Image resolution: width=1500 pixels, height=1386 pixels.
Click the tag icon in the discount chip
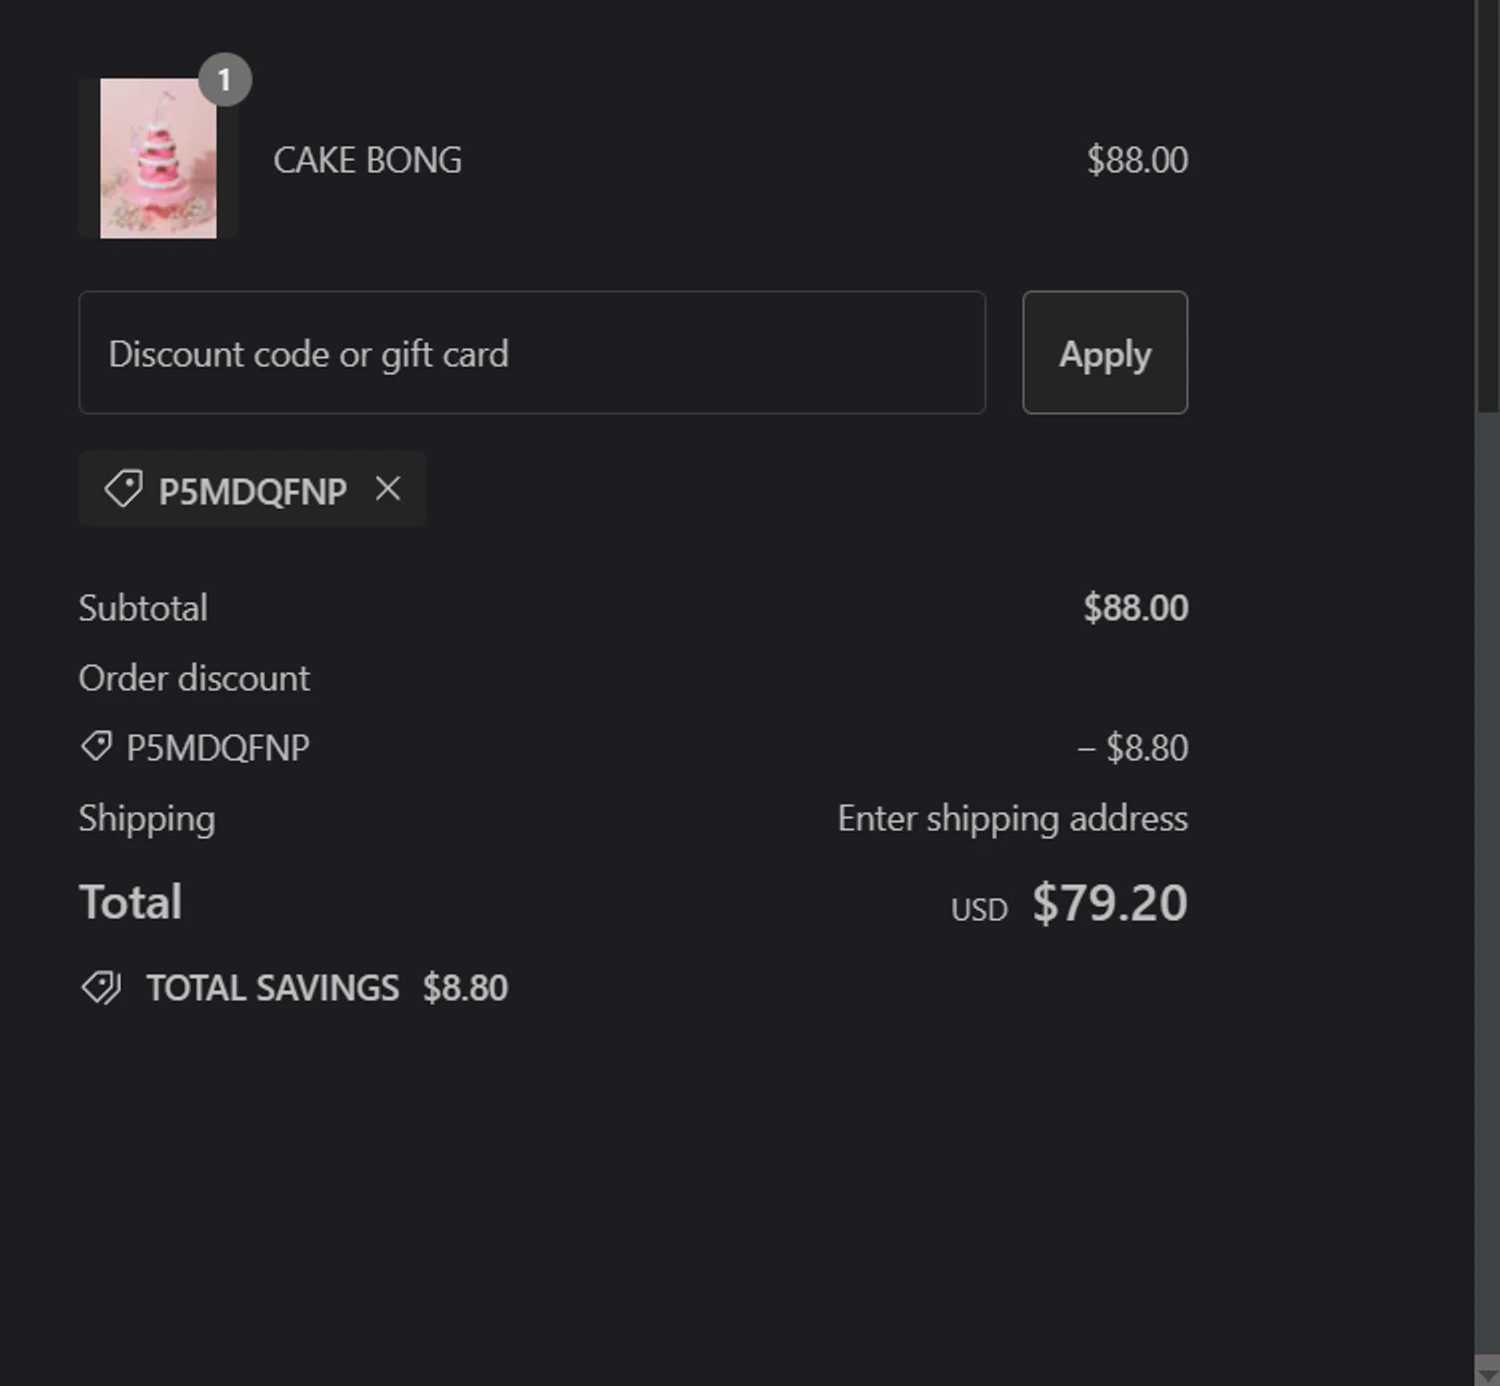[x=123, y=489]
